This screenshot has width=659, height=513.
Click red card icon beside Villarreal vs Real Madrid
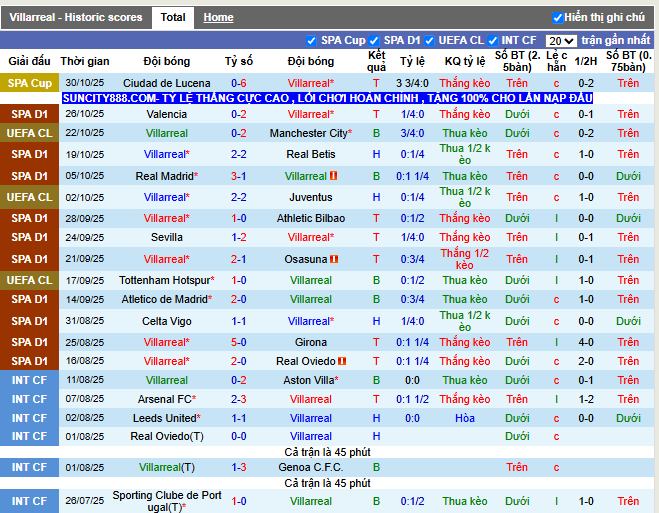pos(334,176)
